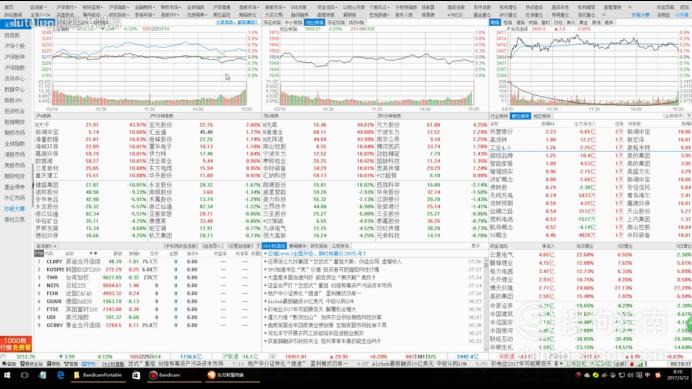
Task: Click the 设置自选股 button above the watchlist
Action: click(241, 246)
